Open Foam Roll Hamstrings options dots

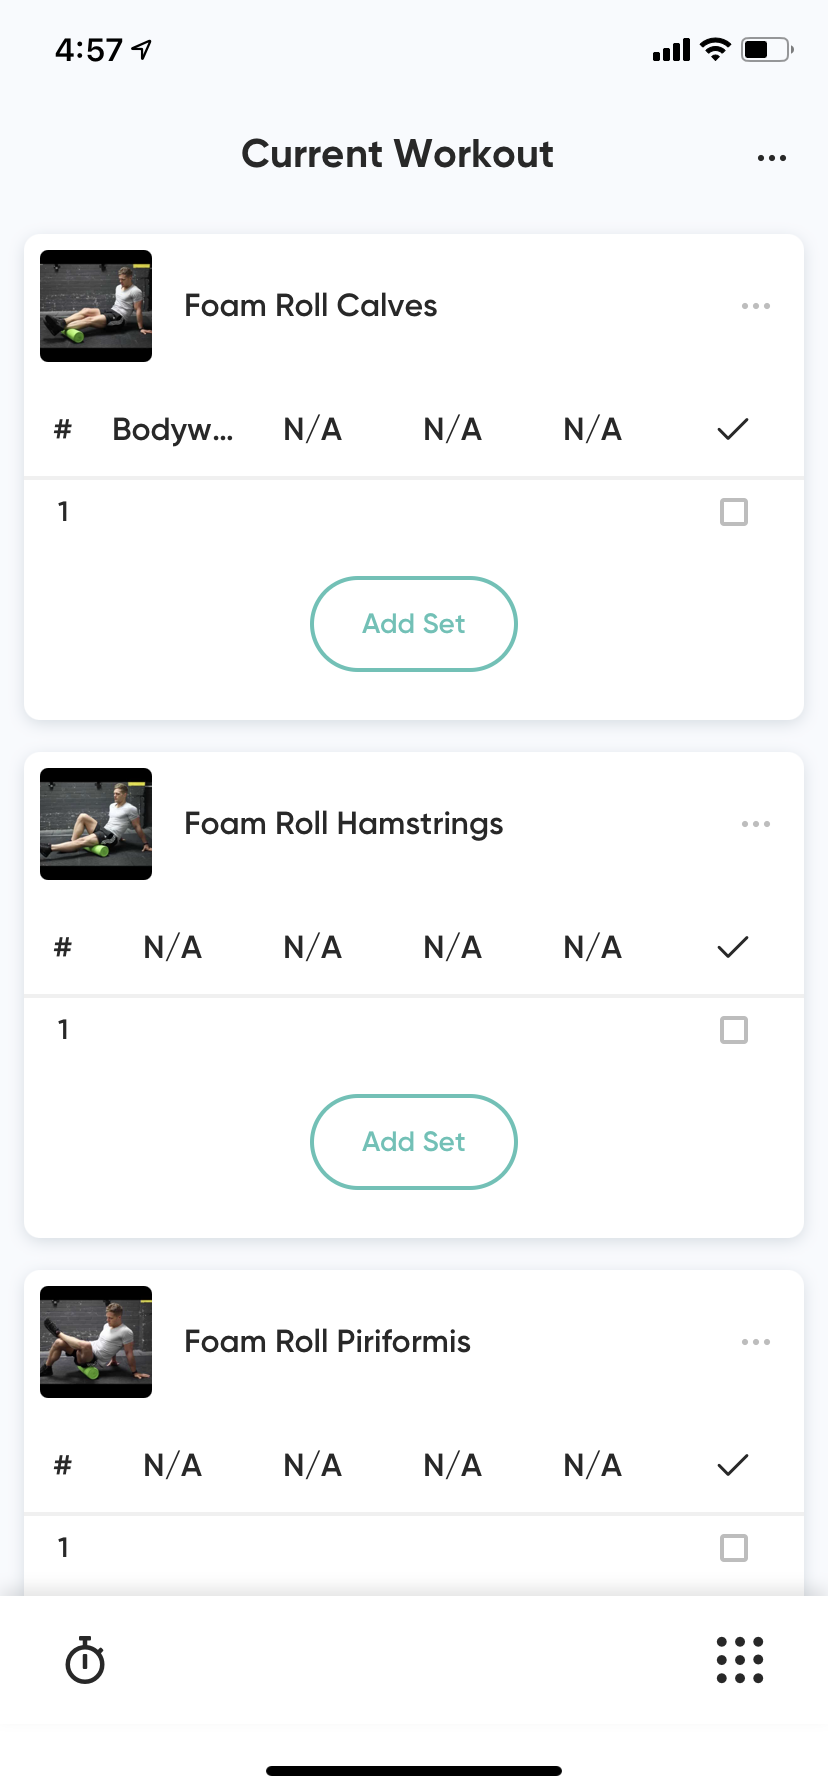pyautogui.click(x=755, y=824)
